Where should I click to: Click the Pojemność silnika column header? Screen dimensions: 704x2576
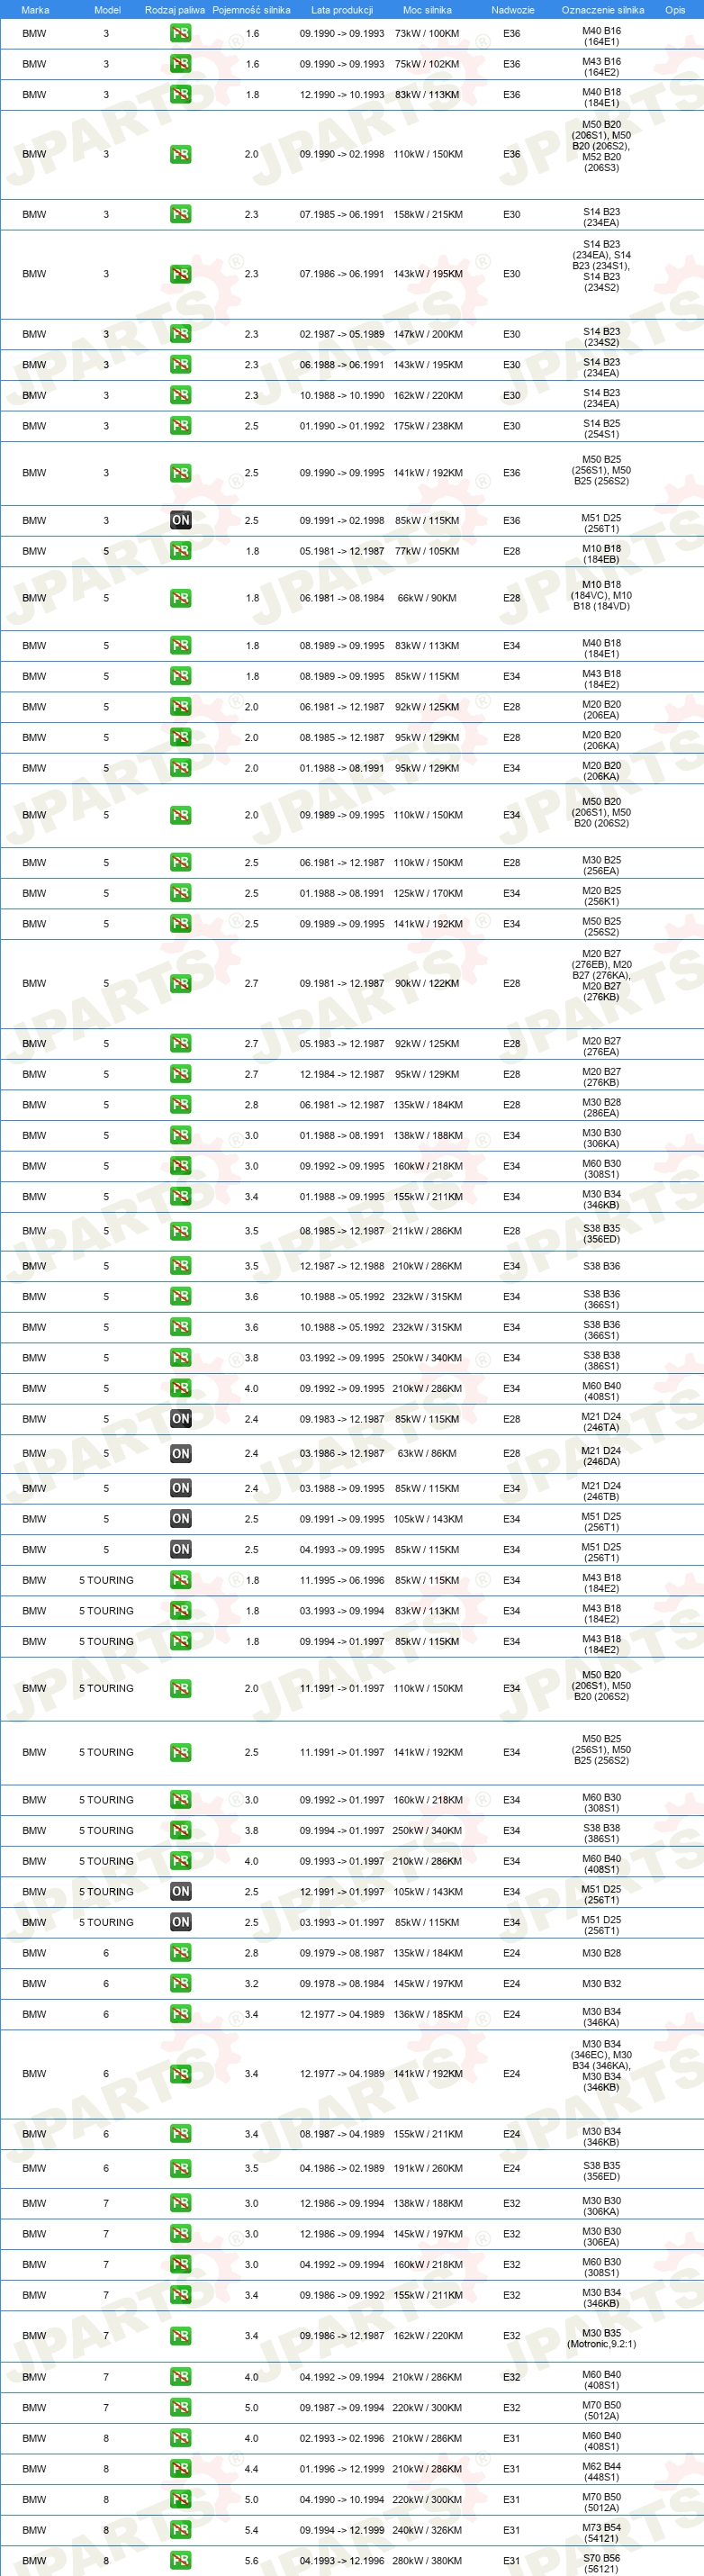251,10
